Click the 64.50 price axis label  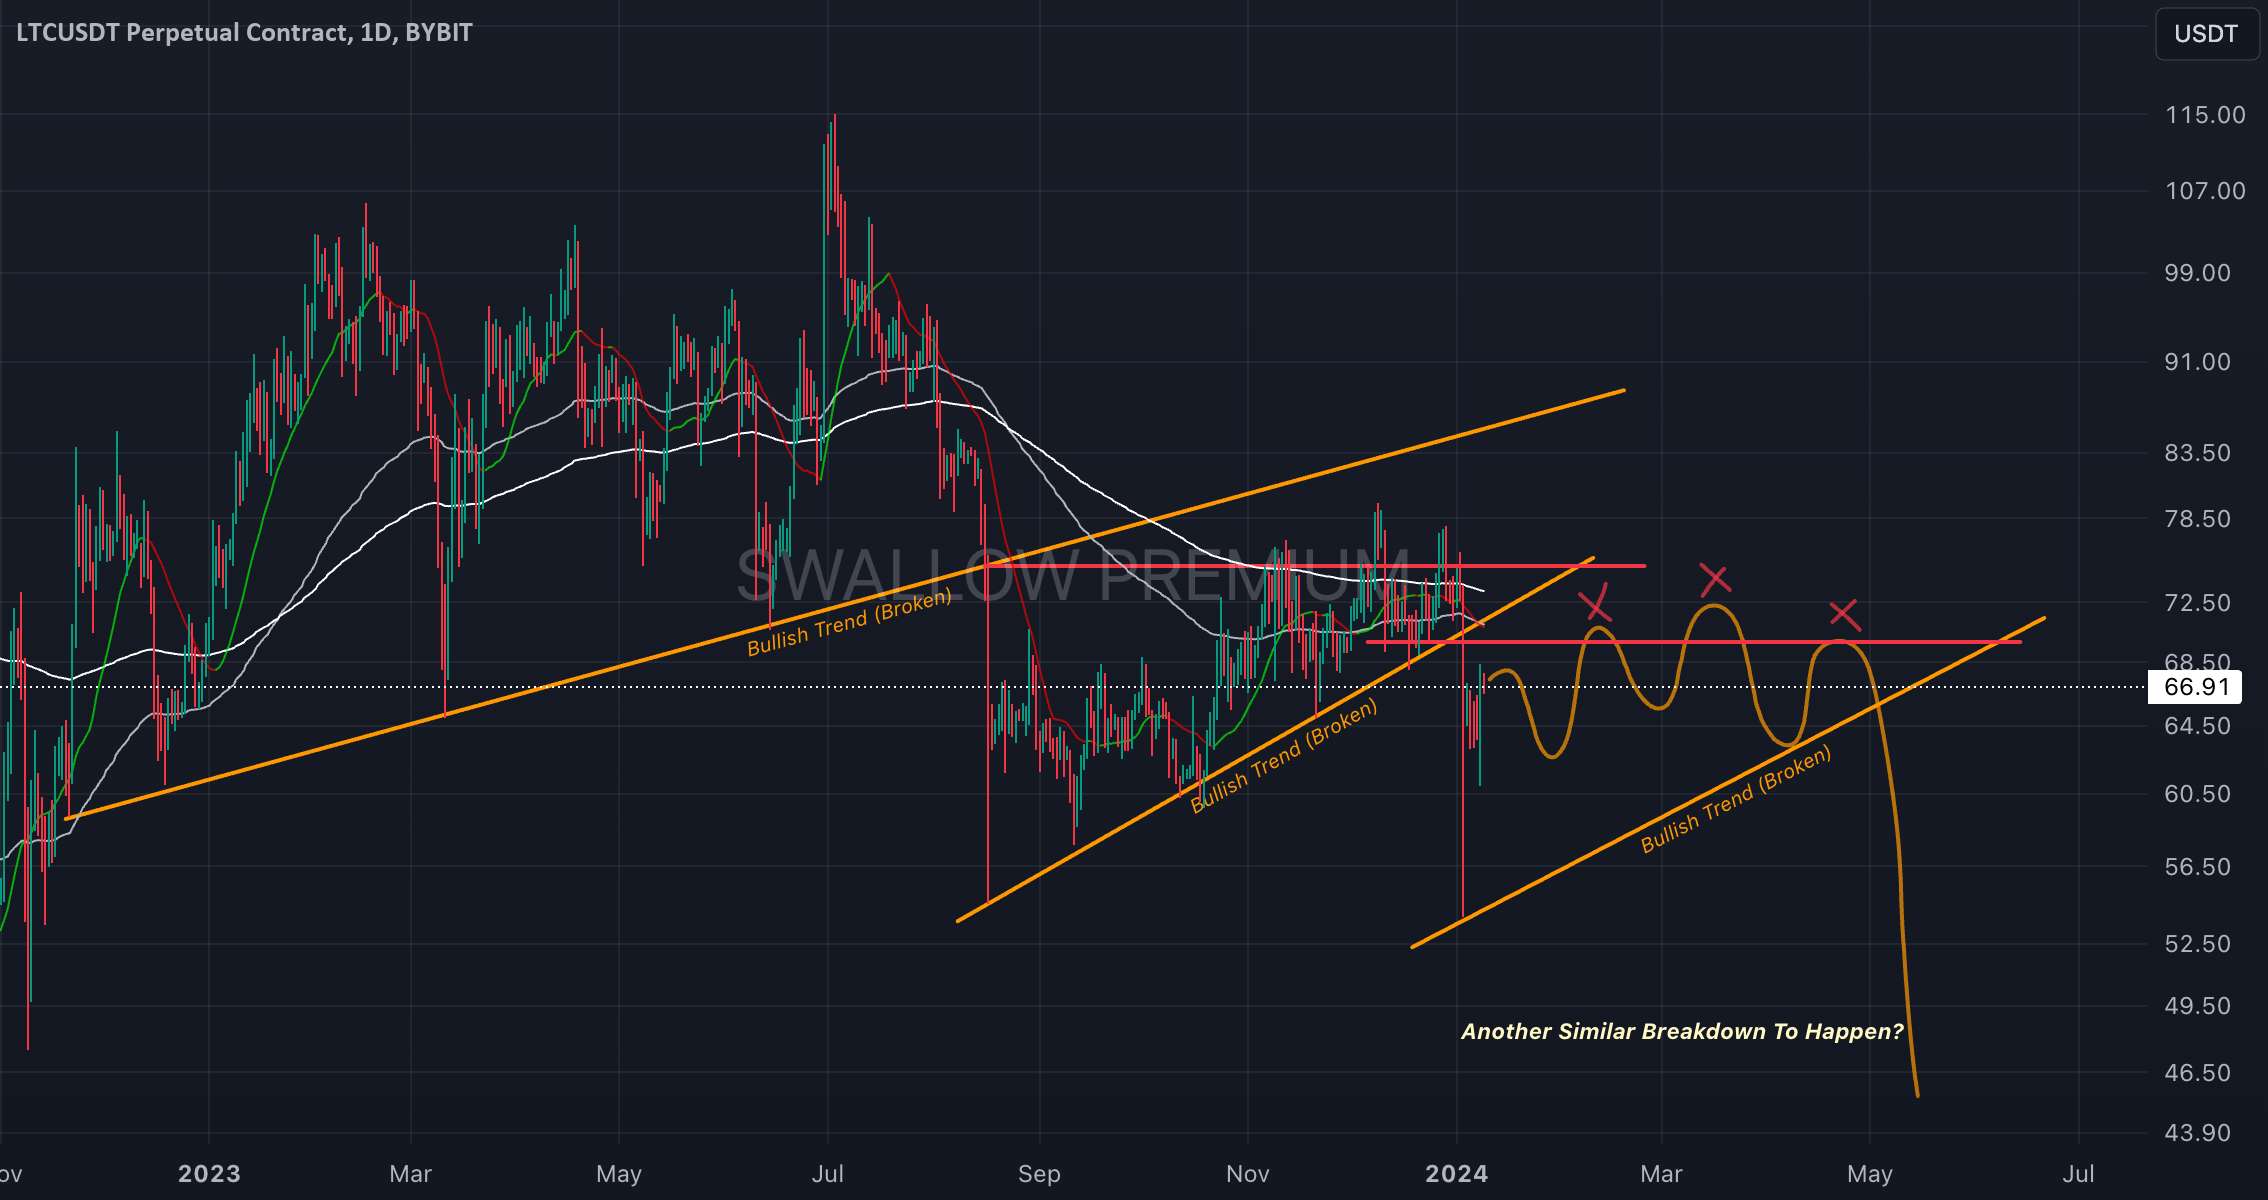point(2197,726)
